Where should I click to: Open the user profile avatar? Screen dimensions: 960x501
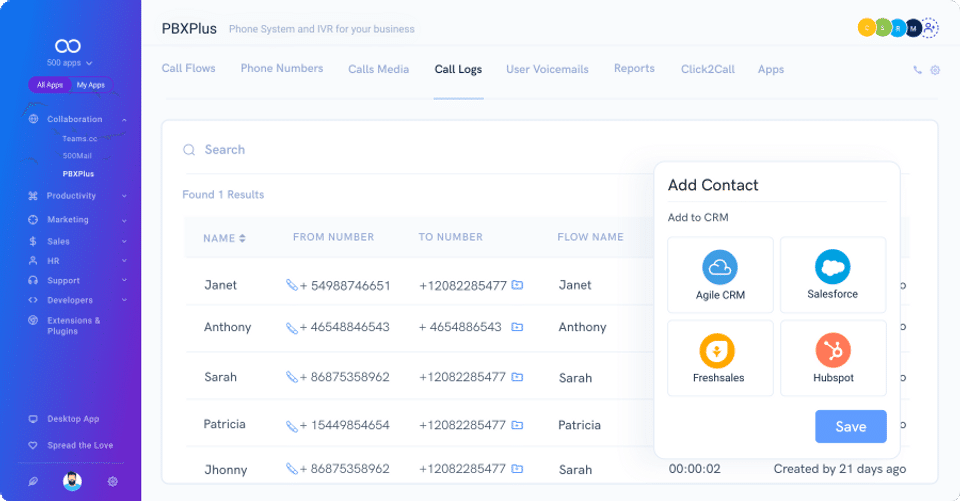pyautogui.click(x=72, y=481)
